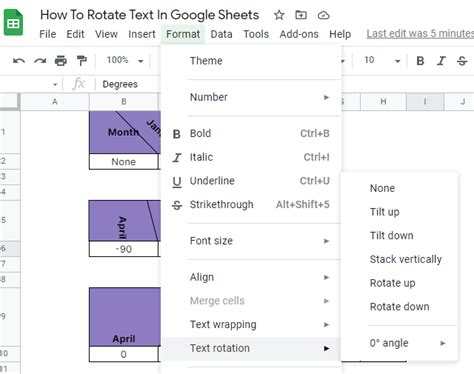This screenshot has height=374, width=474.
Task: Click the Redo arrow icon
Action: point(40,61)
